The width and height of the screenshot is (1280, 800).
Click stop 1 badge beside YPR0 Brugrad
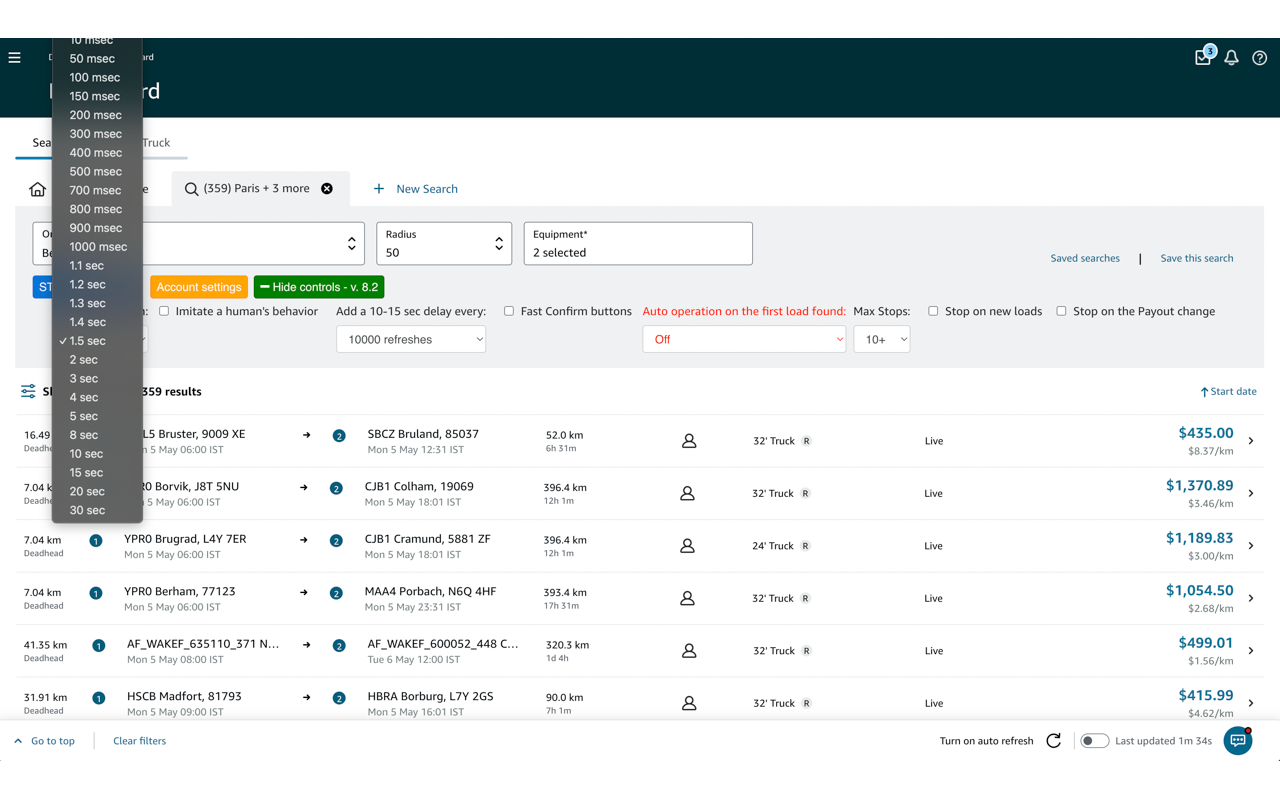click(96, 541)
